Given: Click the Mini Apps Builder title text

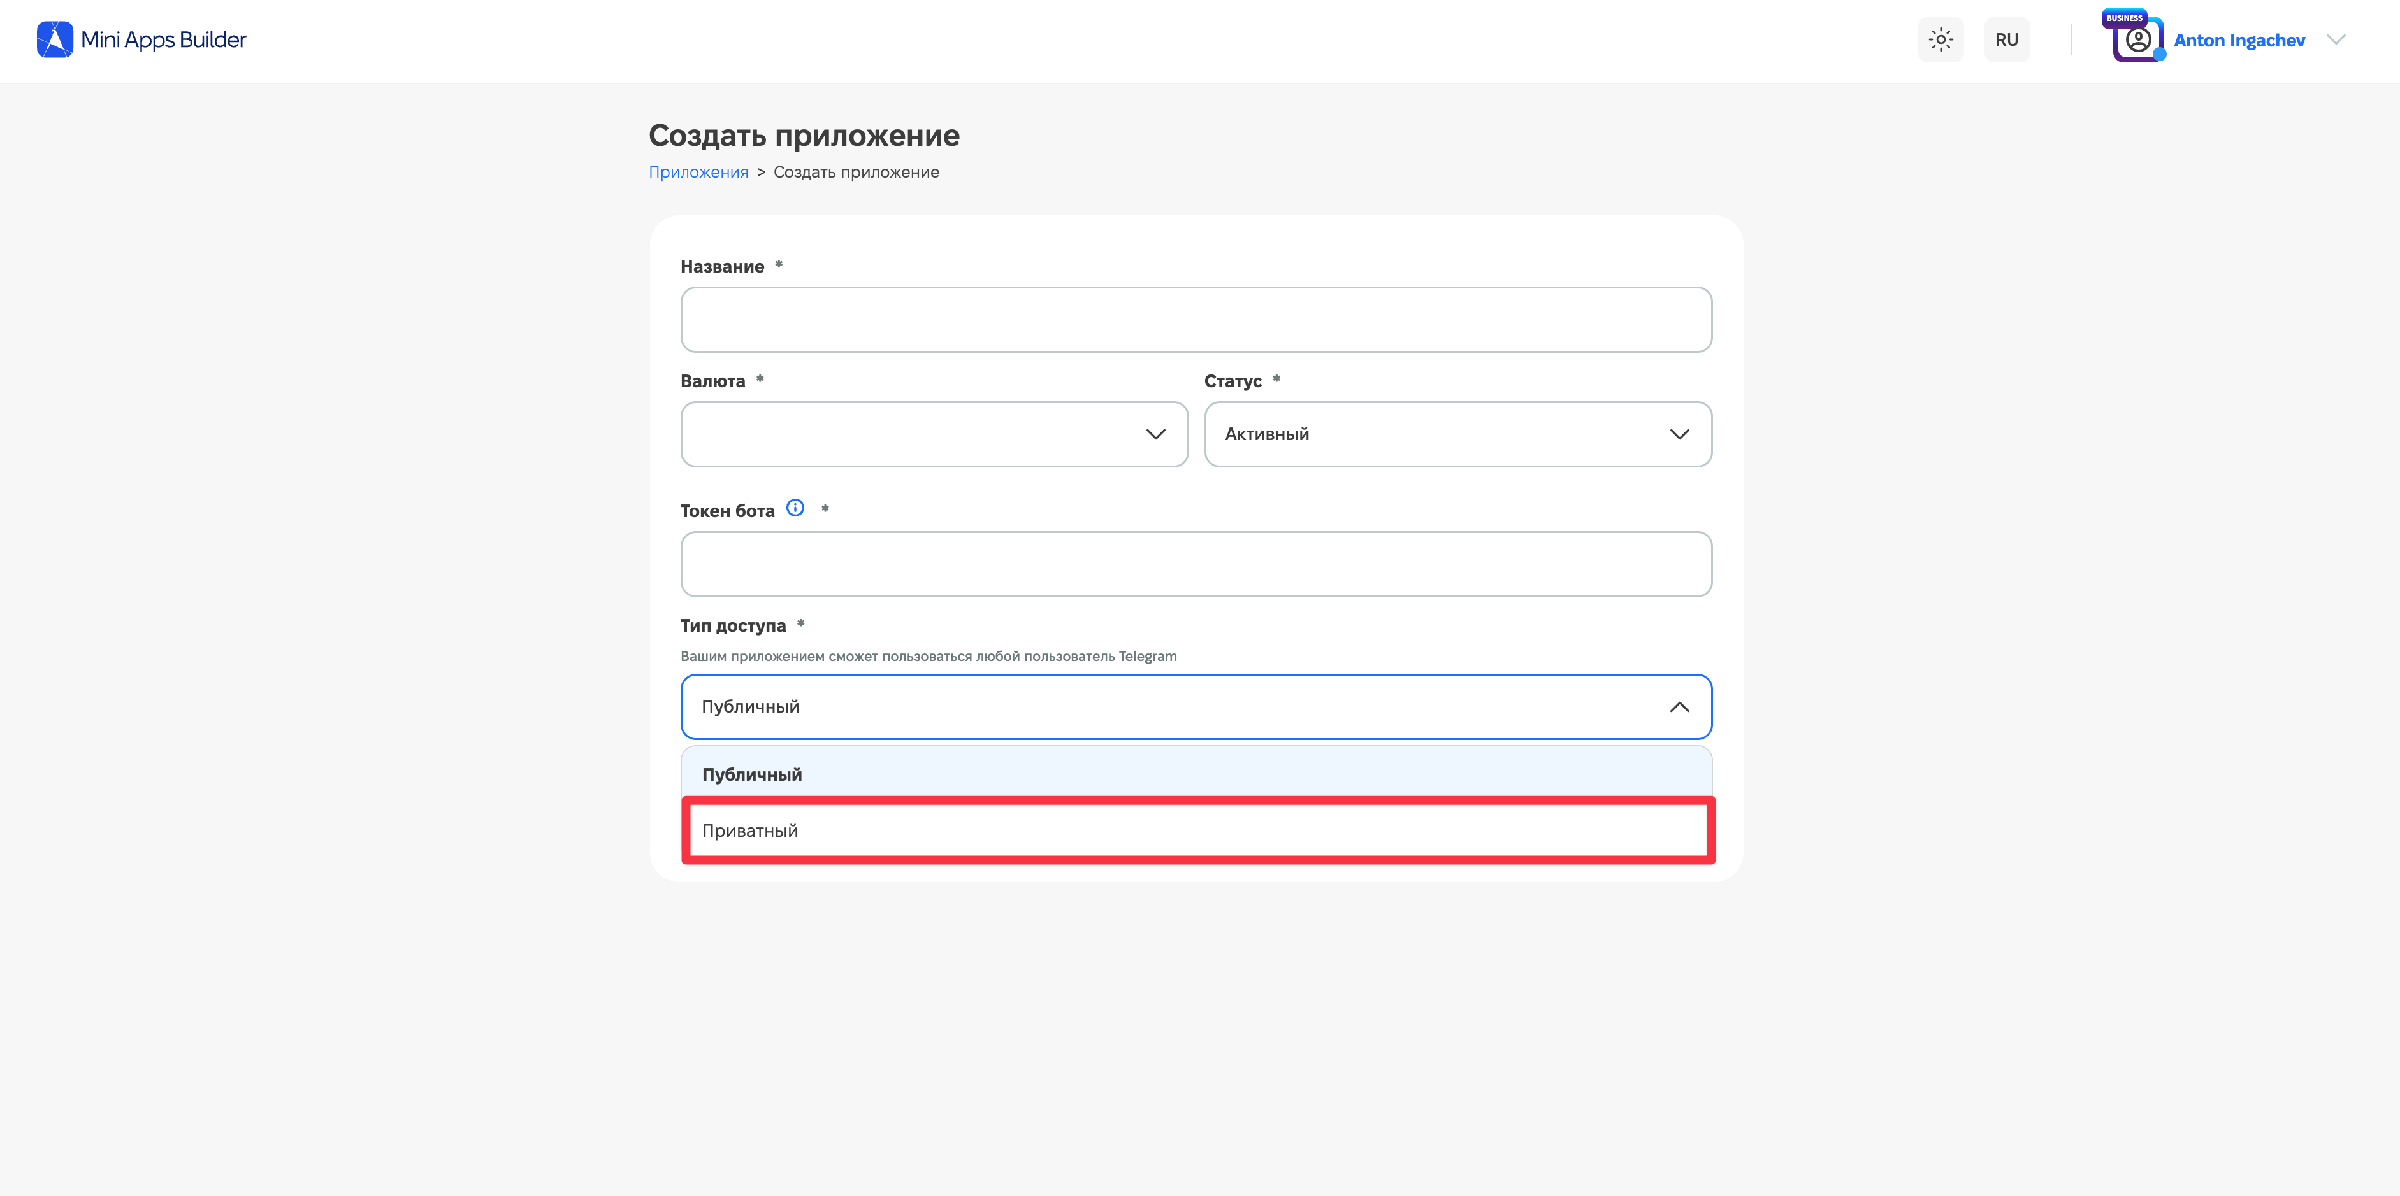Looking at the screenshot, I should [x=163, y=40].
